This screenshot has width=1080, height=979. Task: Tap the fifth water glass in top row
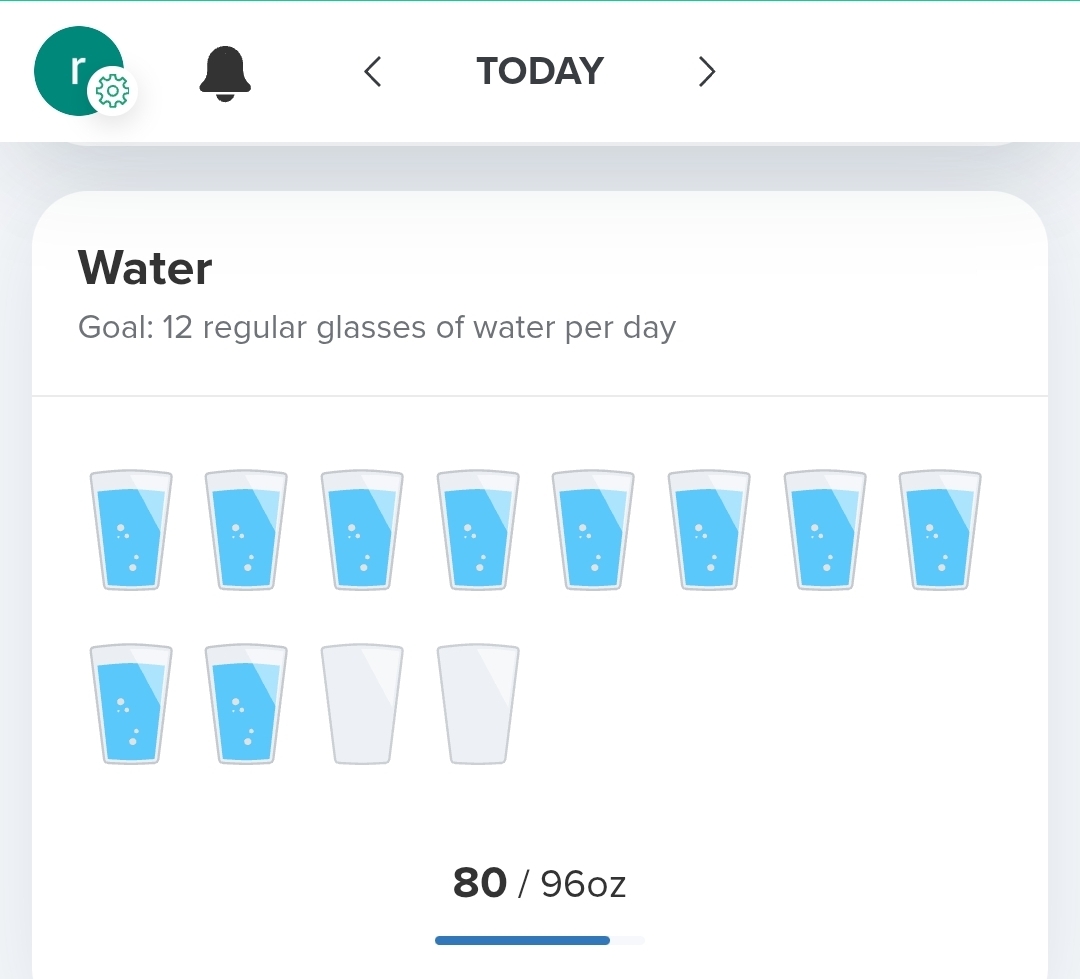pos(593,530)
